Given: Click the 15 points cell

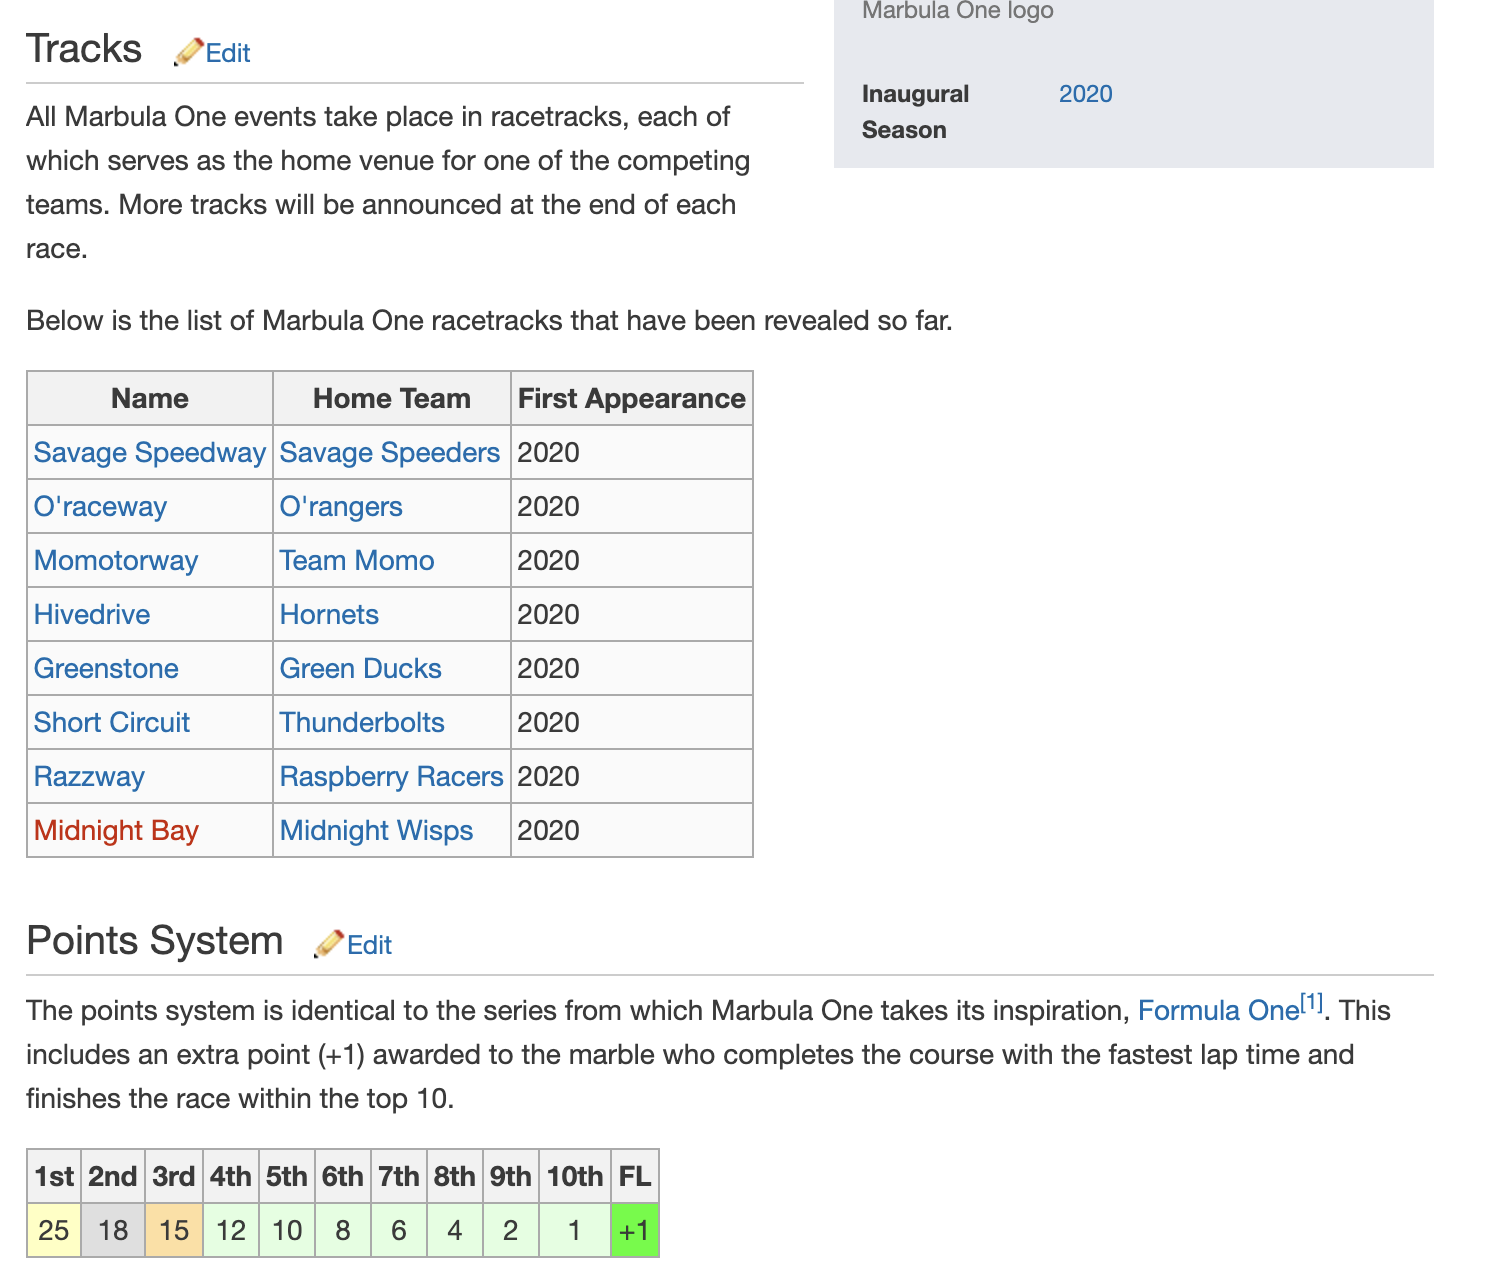Looking at the screenshot, I should tap(174, 1230).
